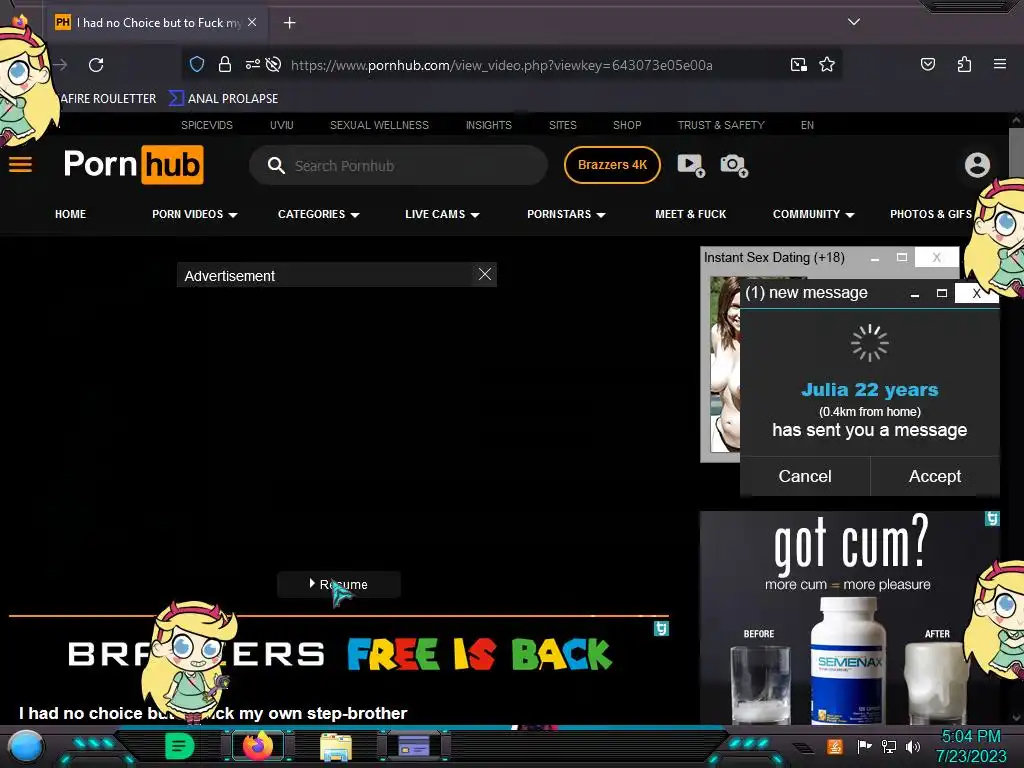The image size is (1024, 768).
Task: Expand the Pornstars dropdown
Action: pos(566,214)
